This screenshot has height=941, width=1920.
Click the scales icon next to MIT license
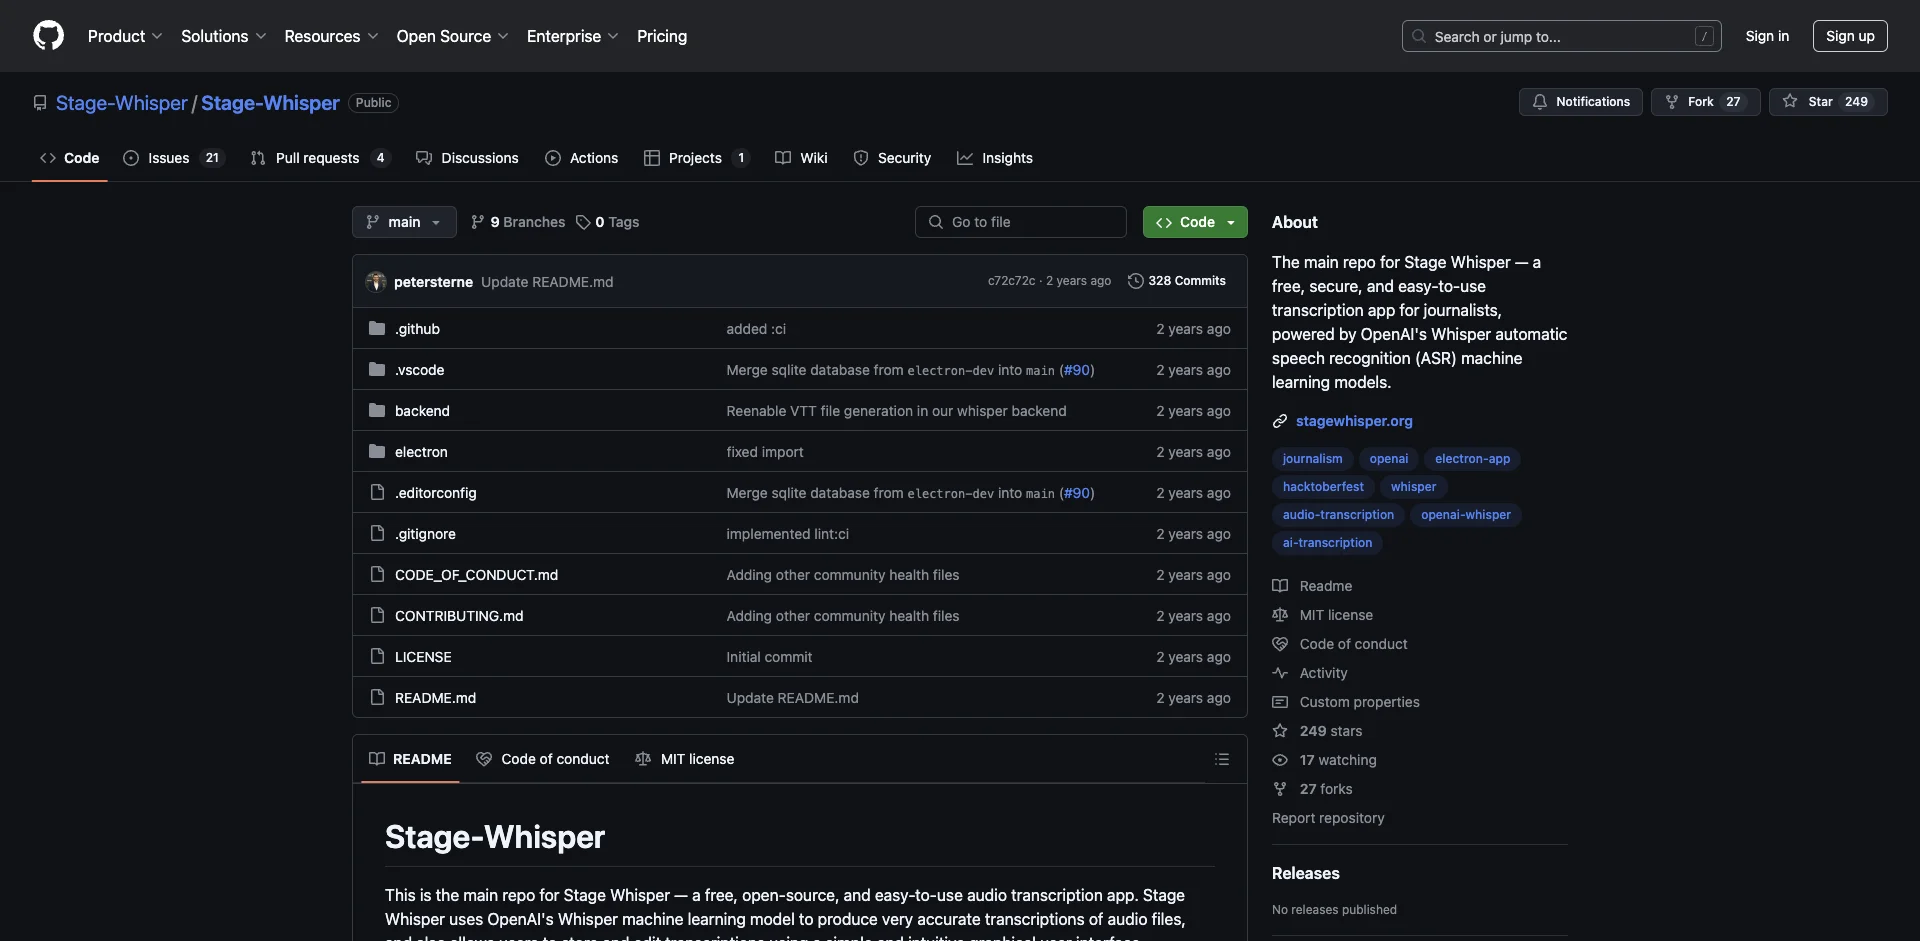1280,615
